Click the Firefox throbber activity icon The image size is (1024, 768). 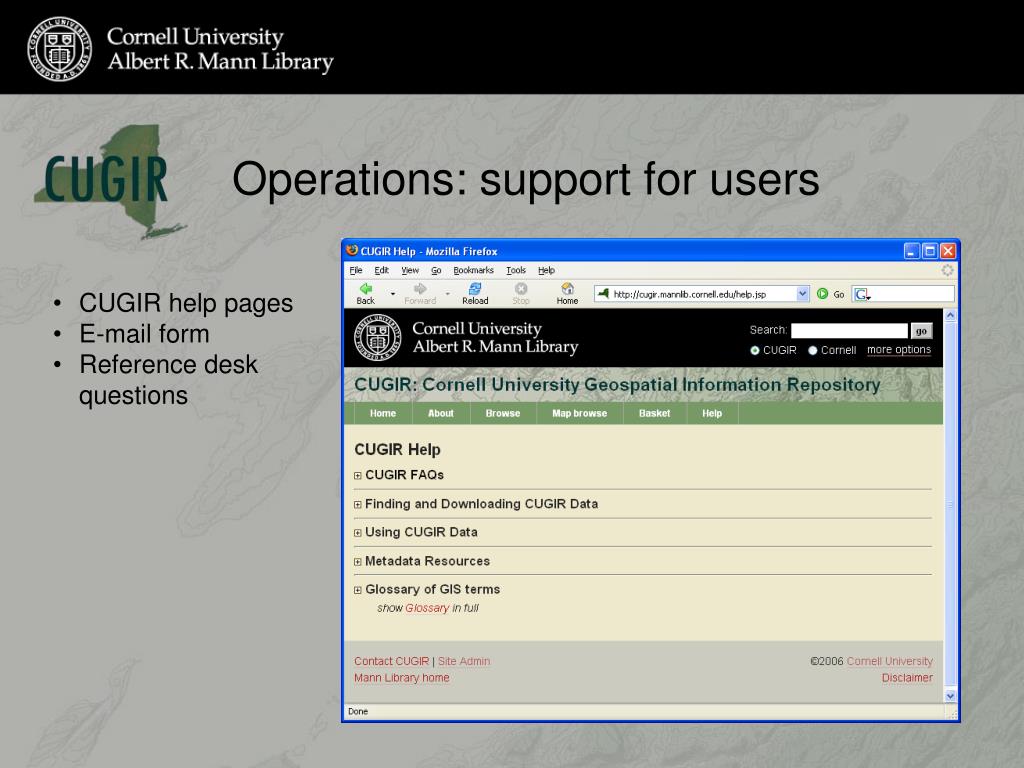click(x=947, y=270)
